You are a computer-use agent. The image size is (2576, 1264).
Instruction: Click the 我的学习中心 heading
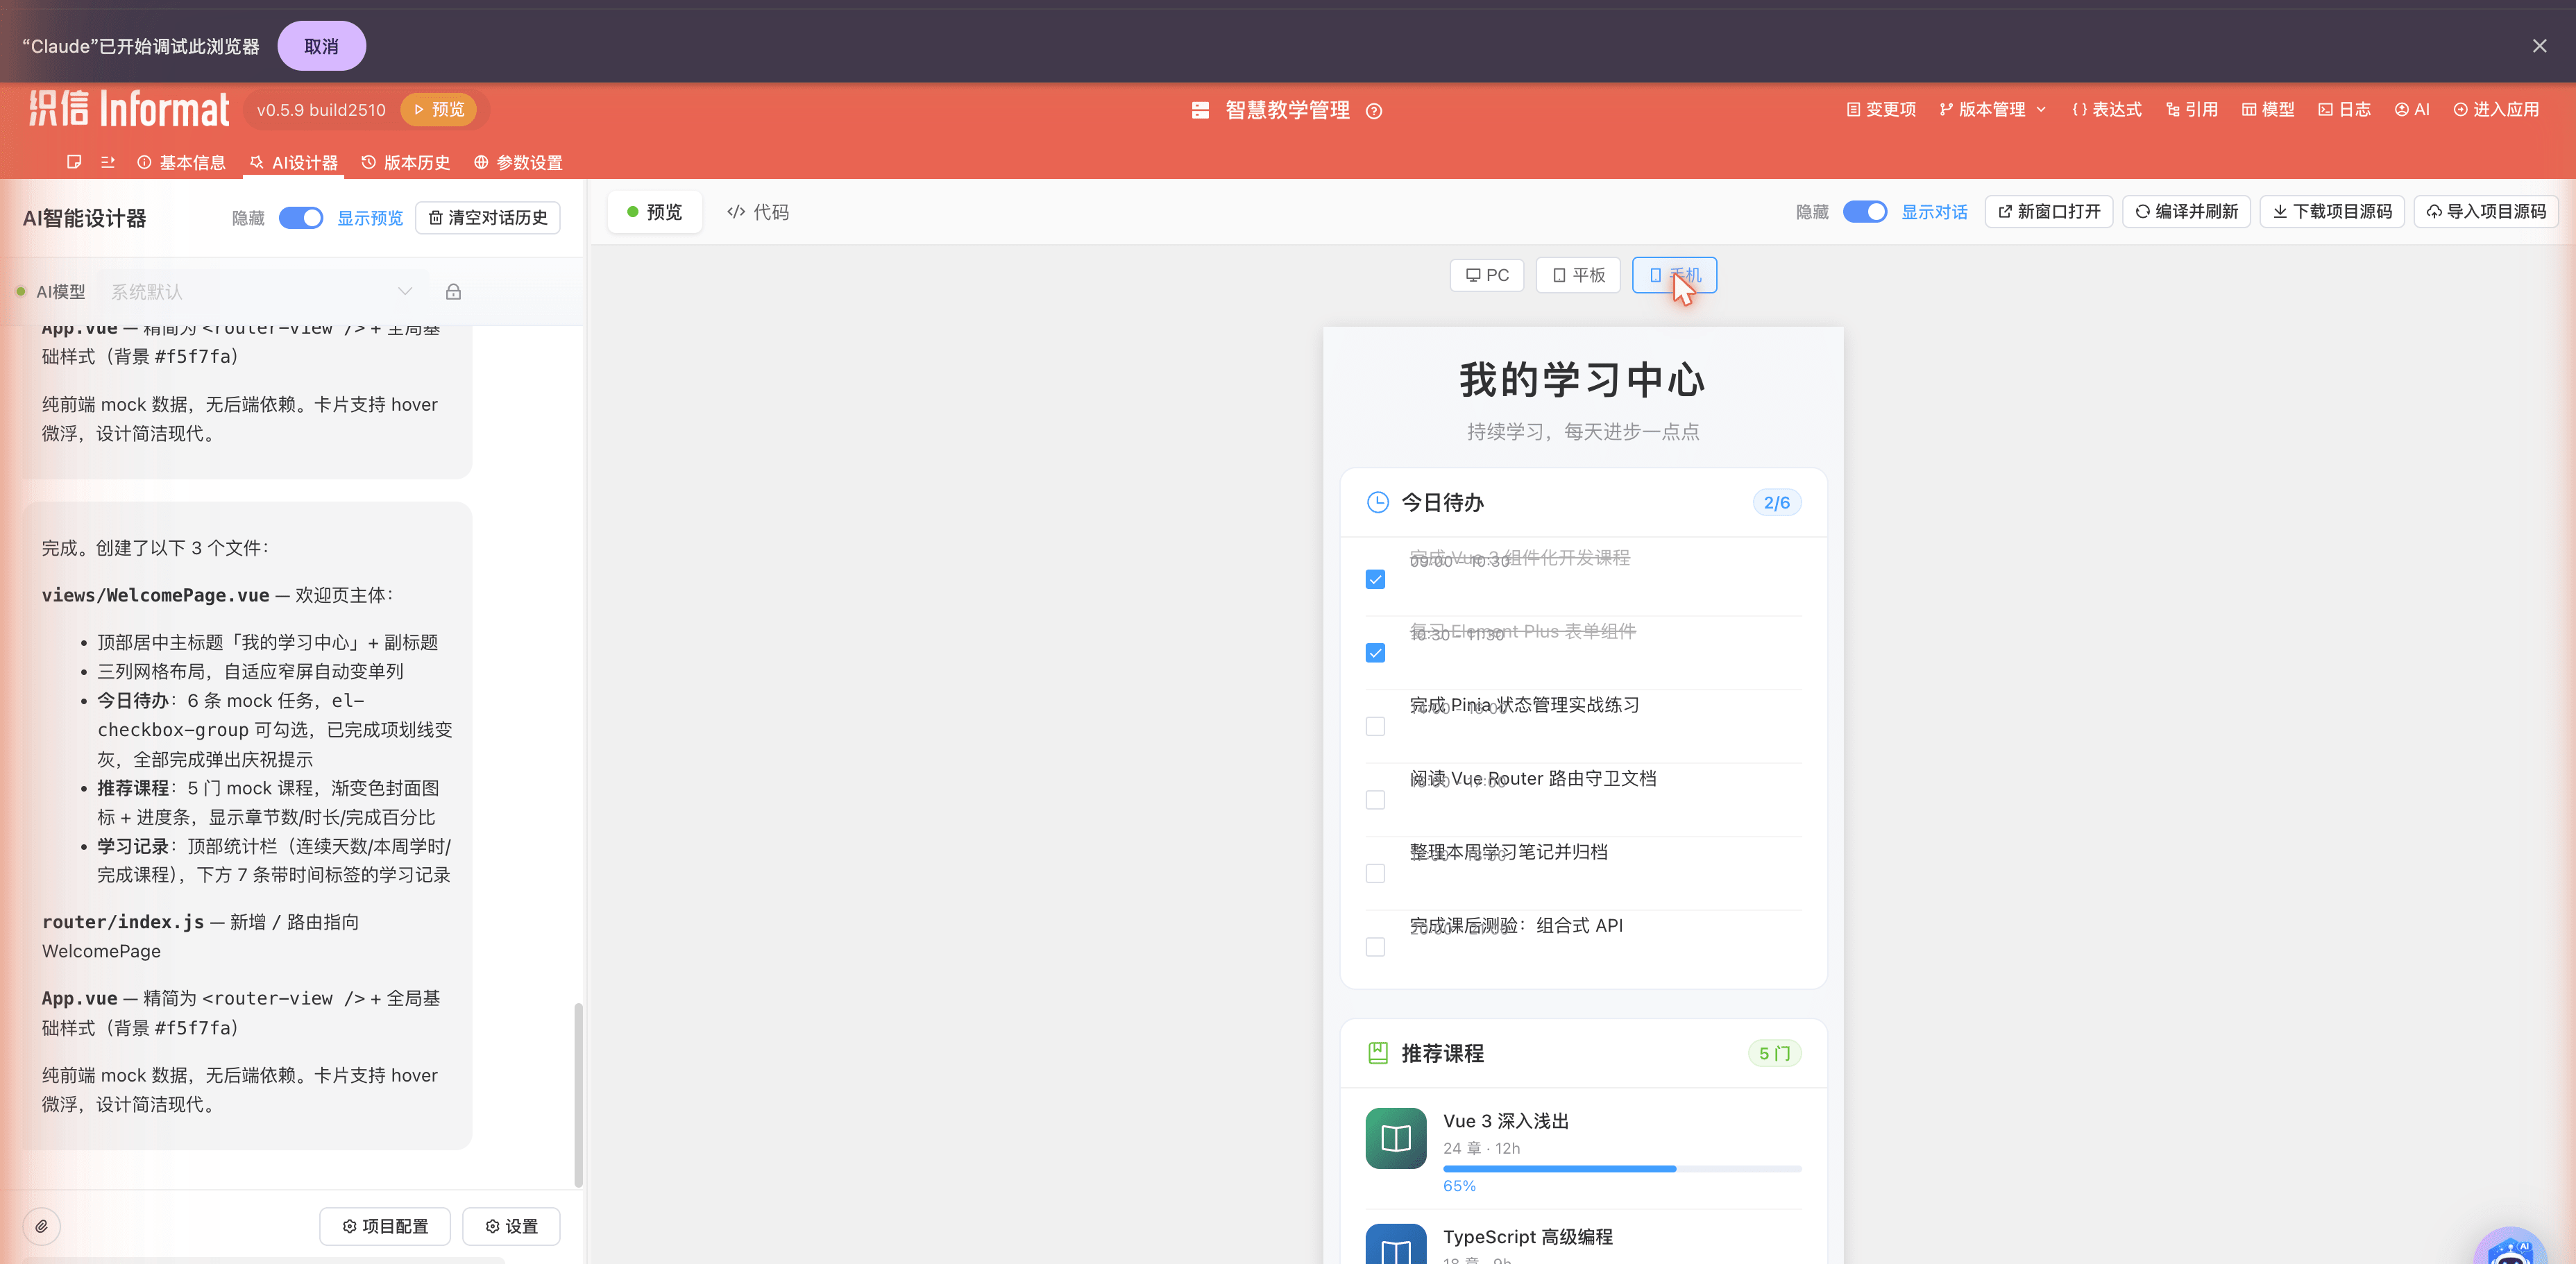[x=1582, y=380]
